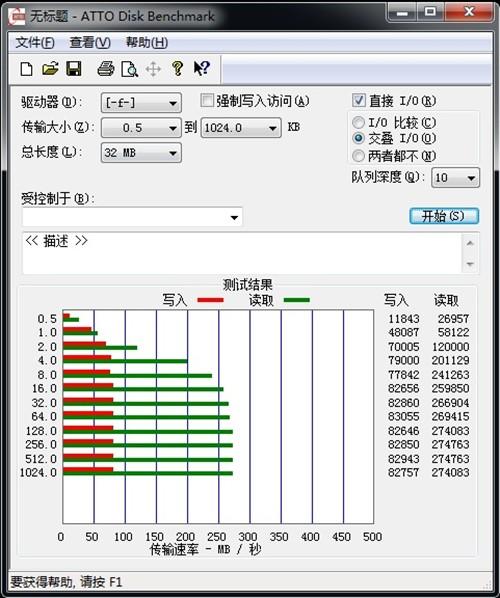The height and width of the screenshot is (598, 500).
Task: Click the Save floppy disk icon
Action: click(74, 69)
